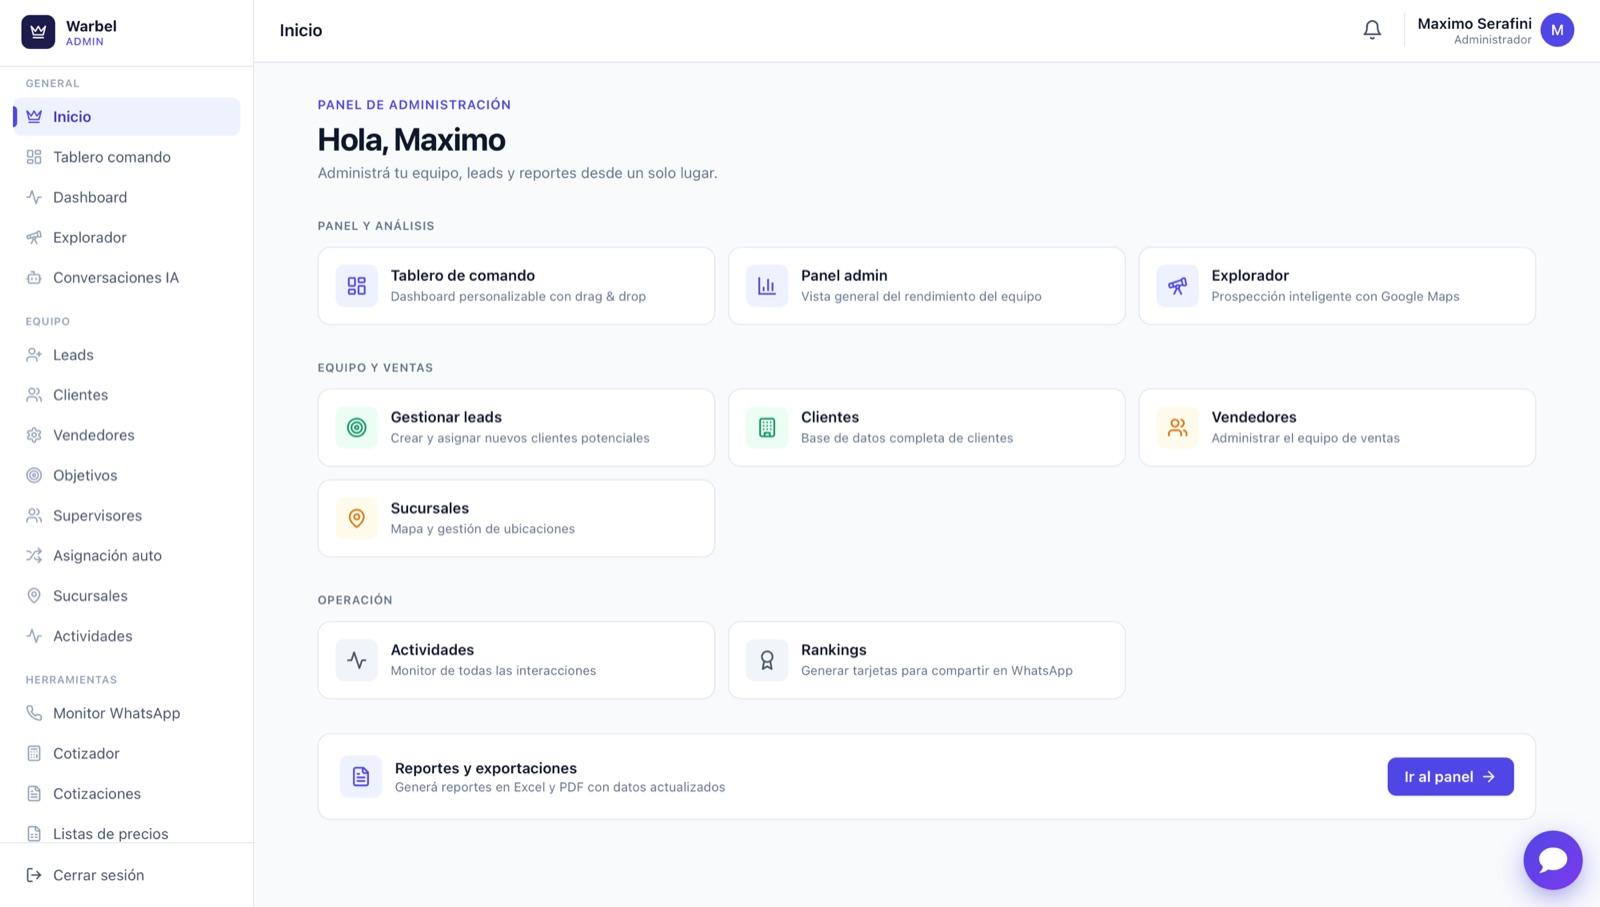The image size is (1600, 907).
Task: Click the Reportes y exportaciones document icon
Action: [x=361, y=777]
